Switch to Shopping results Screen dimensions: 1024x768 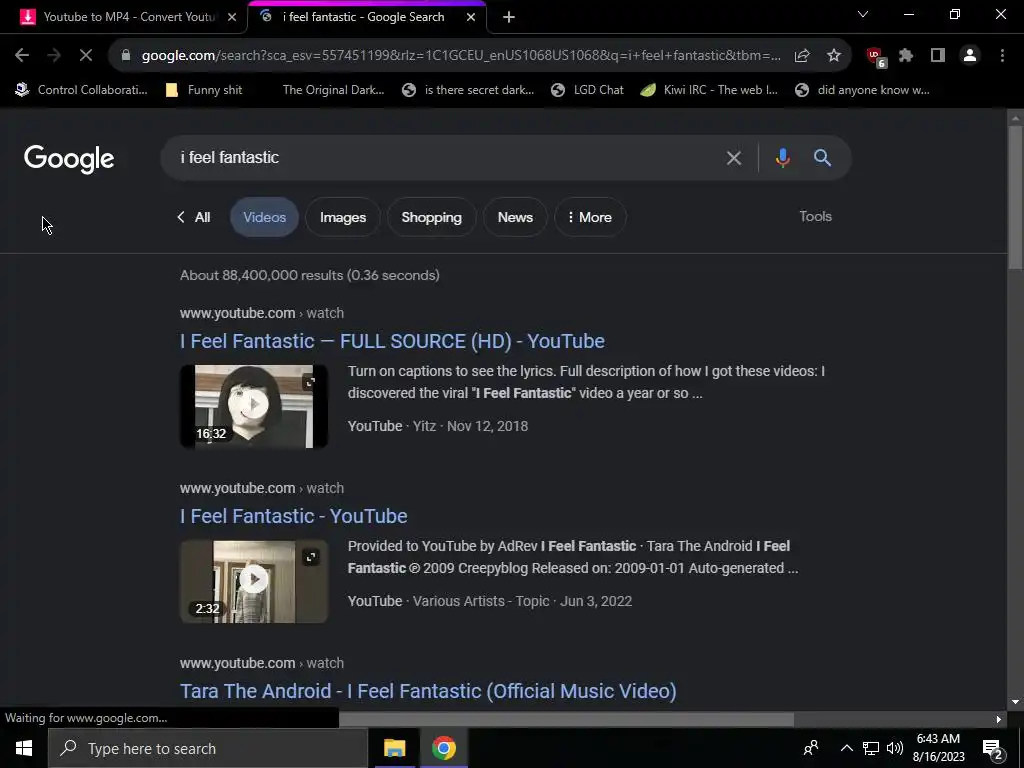pos(432,217)
